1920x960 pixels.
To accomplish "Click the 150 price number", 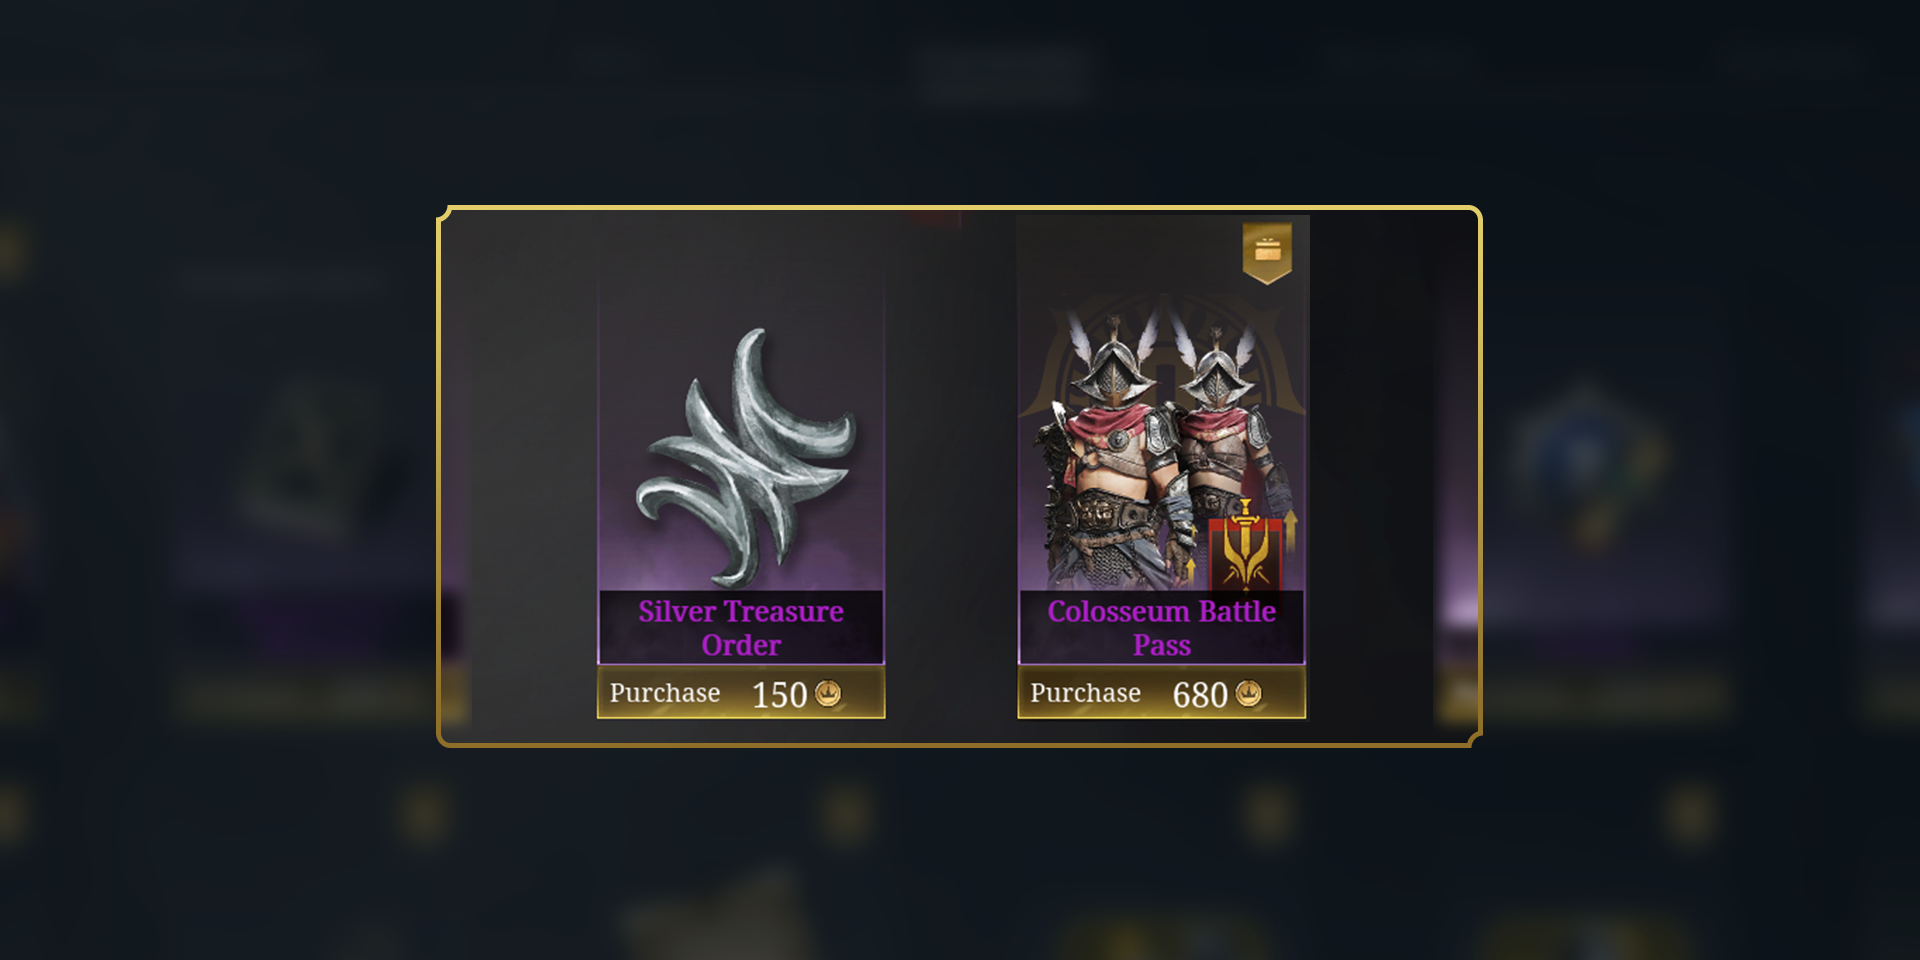I will click(x=779, y=695).
